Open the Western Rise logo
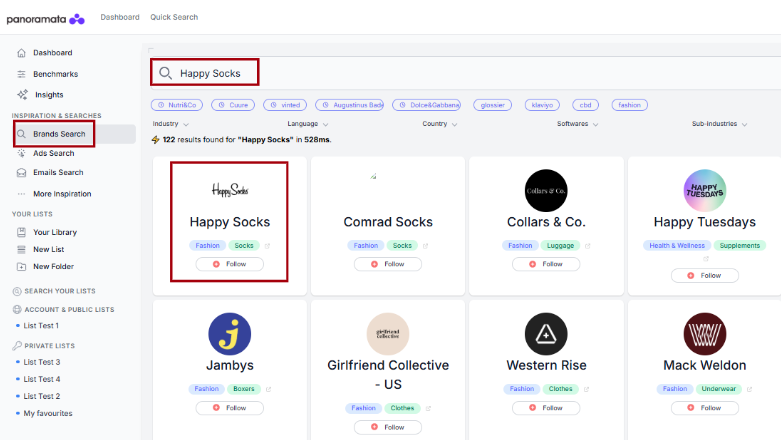The width and height of the screenshot is (781, 440). pyautogui.click(x=546, y=334)
